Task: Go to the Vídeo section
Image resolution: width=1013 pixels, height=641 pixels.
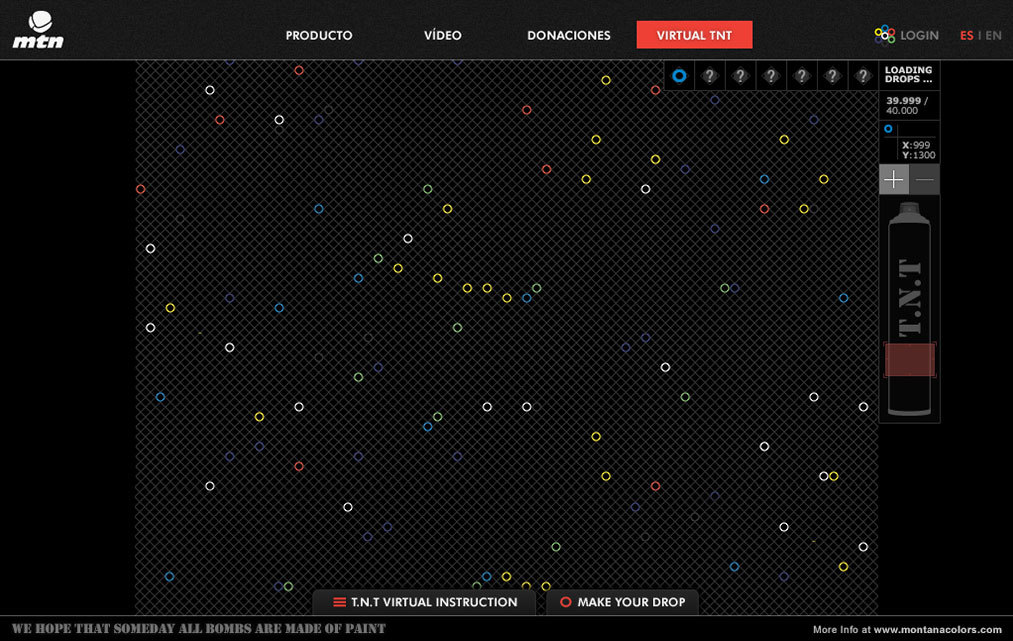Action: [442, 35]
